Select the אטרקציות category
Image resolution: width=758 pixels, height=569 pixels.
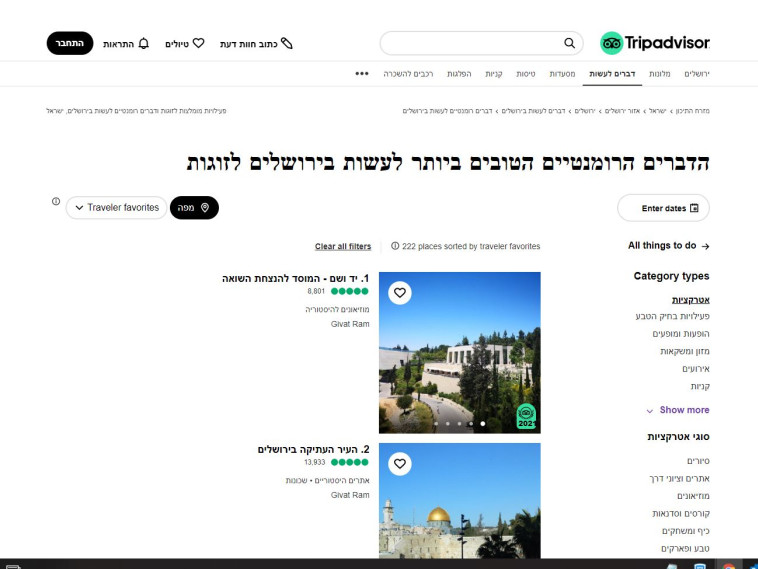pos(690,300)
